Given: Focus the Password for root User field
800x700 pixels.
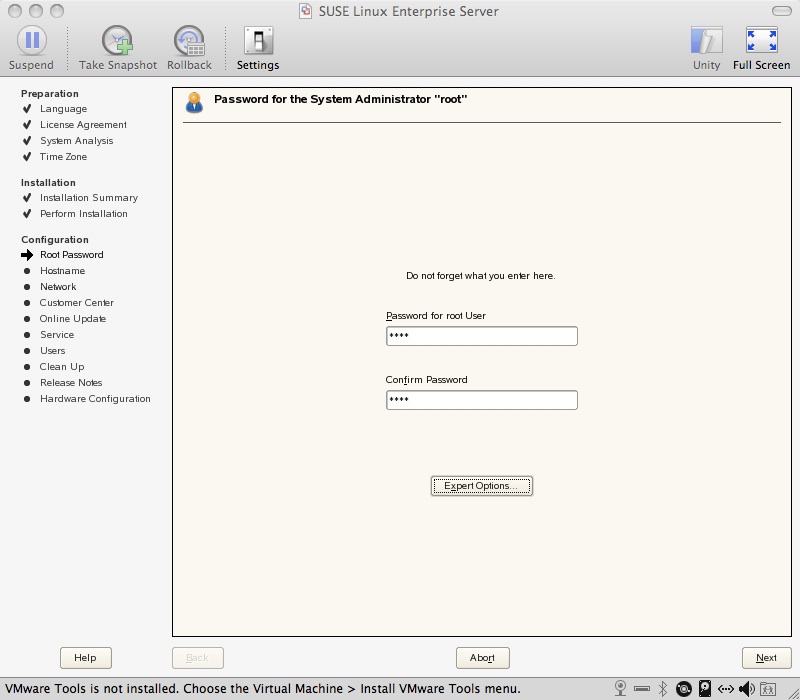Looking at the screenshot, I should coord(482,336).
